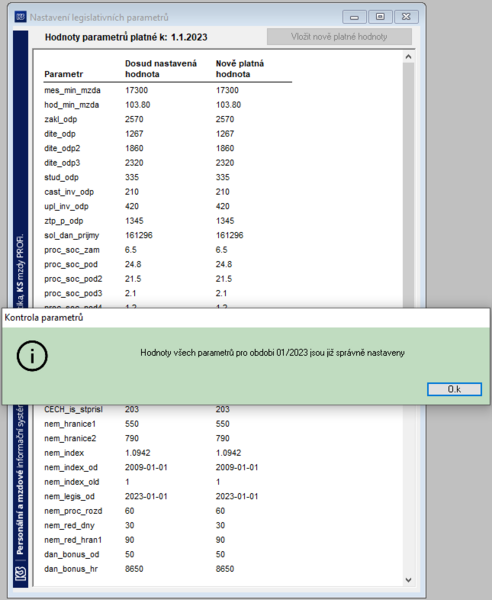This screenshot has height=600, width=492.
Task: Click the info icon in Kontrola parametrů dialog
Action: tap(32, 356)
